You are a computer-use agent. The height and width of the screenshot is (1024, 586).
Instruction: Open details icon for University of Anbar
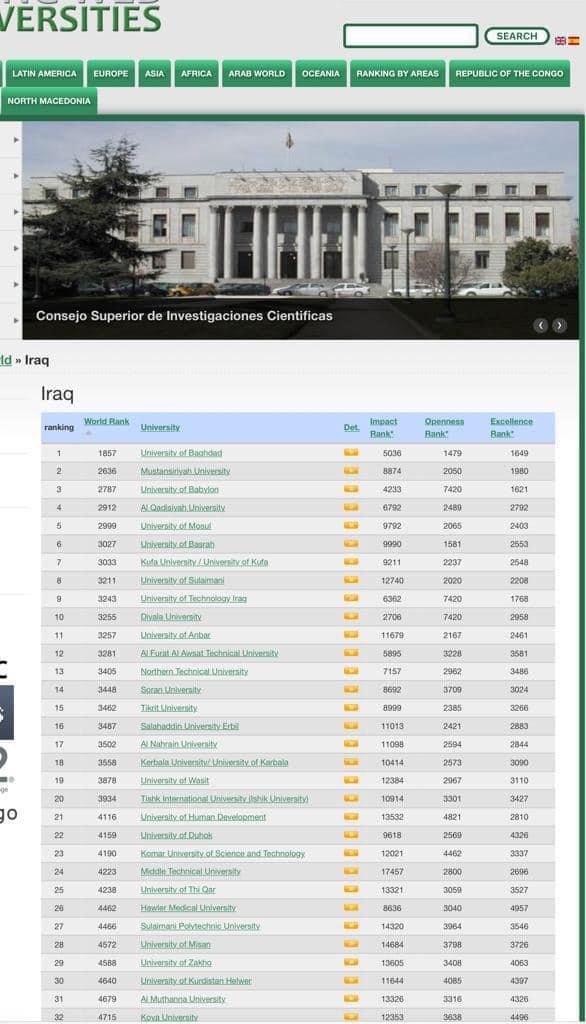[351, 635]
